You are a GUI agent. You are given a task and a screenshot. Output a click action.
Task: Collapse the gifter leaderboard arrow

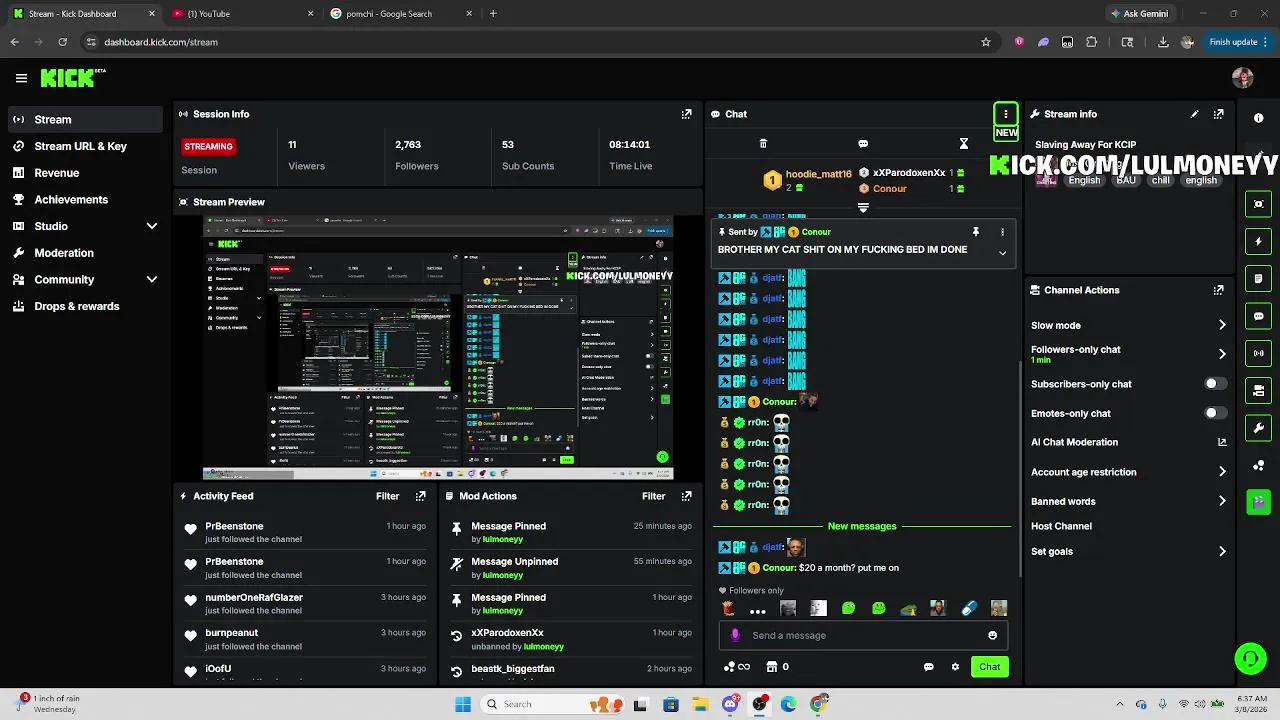[x=863, y=208]
